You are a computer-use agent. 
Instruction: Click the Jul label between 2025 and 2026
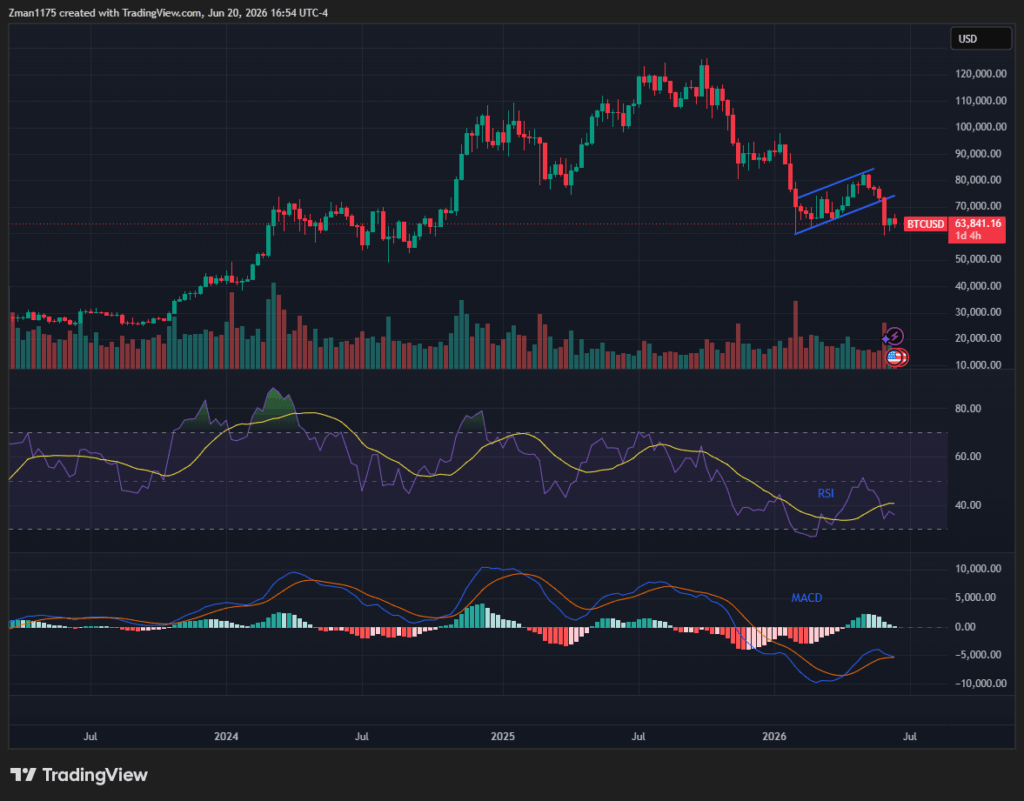tap(638, 736)
